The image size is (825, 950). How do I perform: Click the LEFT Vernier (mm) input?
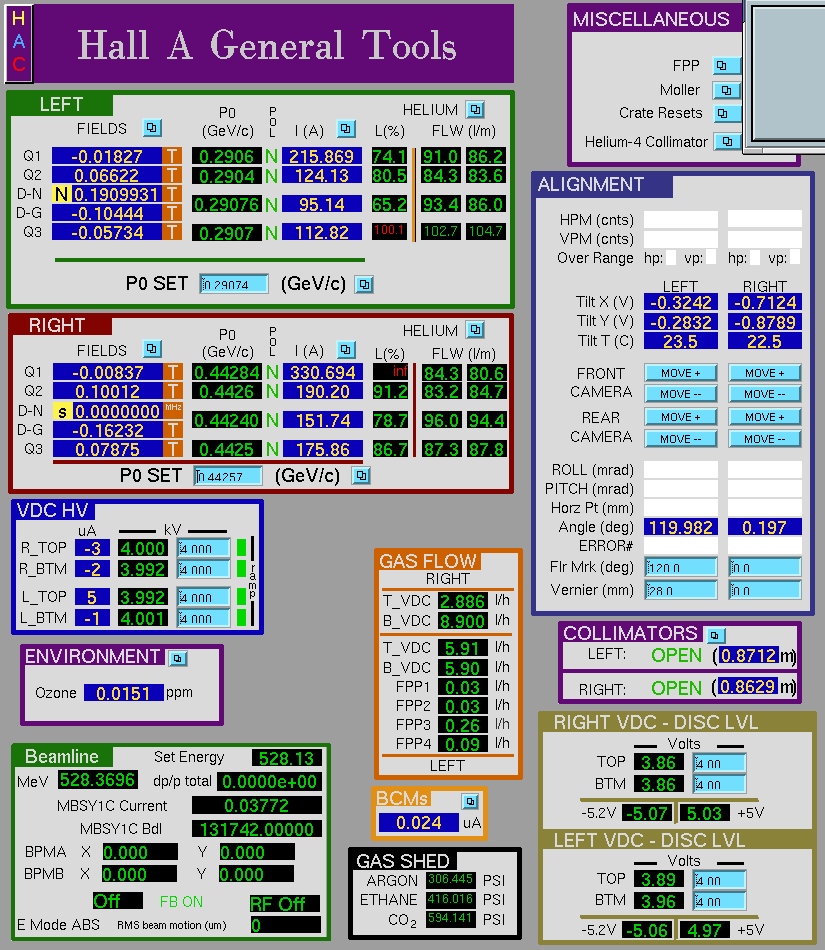pyautogui.click(x=681, y=590)
